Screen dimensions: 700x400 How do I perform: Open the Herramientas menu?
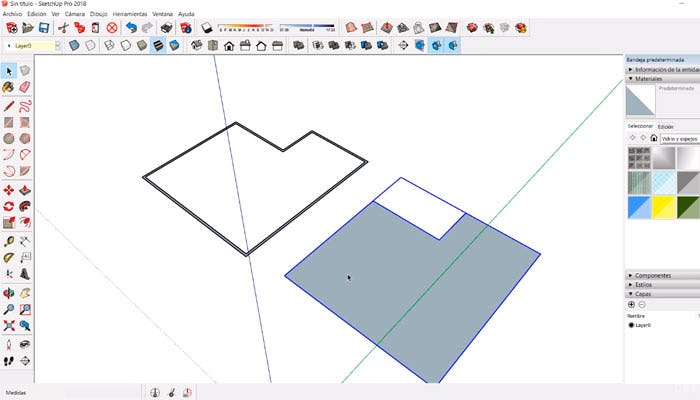[130, 14]
